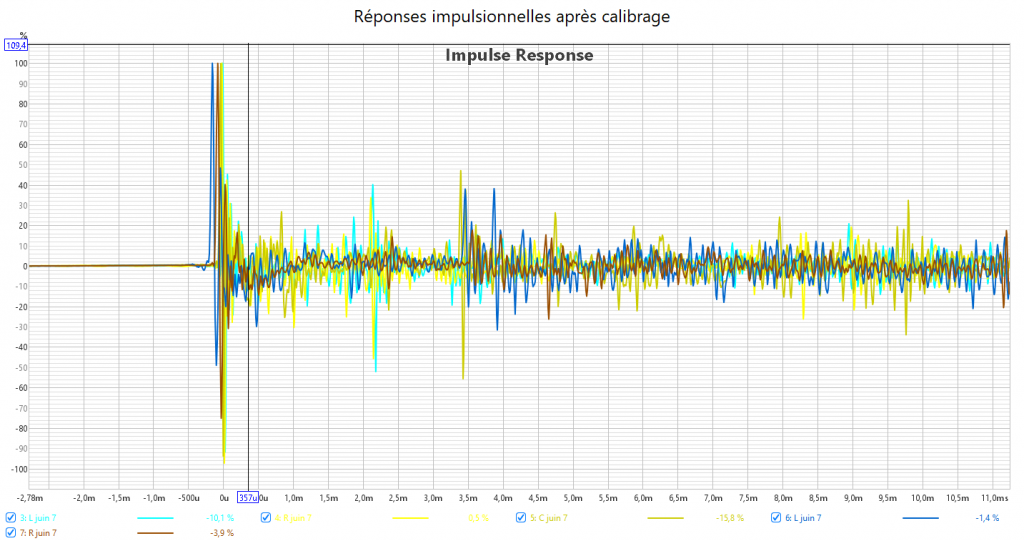The height and width of the screenshot is (541, 1024).
Task: Click the 11,0ms tick on the time axis
Action: click(x=993, y=497)
